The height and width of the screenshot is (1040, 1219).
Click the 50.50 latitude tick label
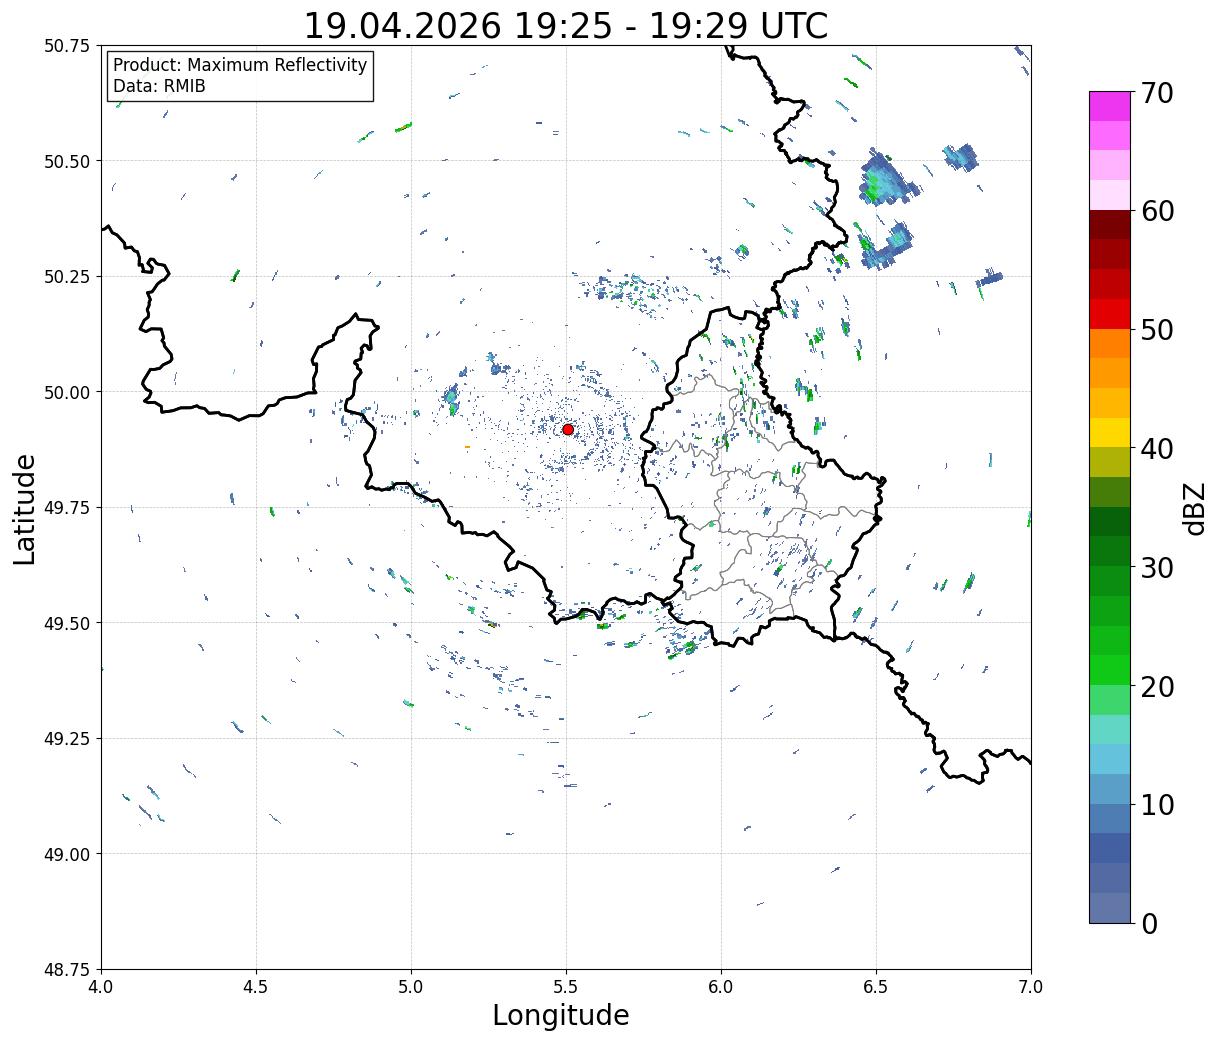(x=67, y=161)
